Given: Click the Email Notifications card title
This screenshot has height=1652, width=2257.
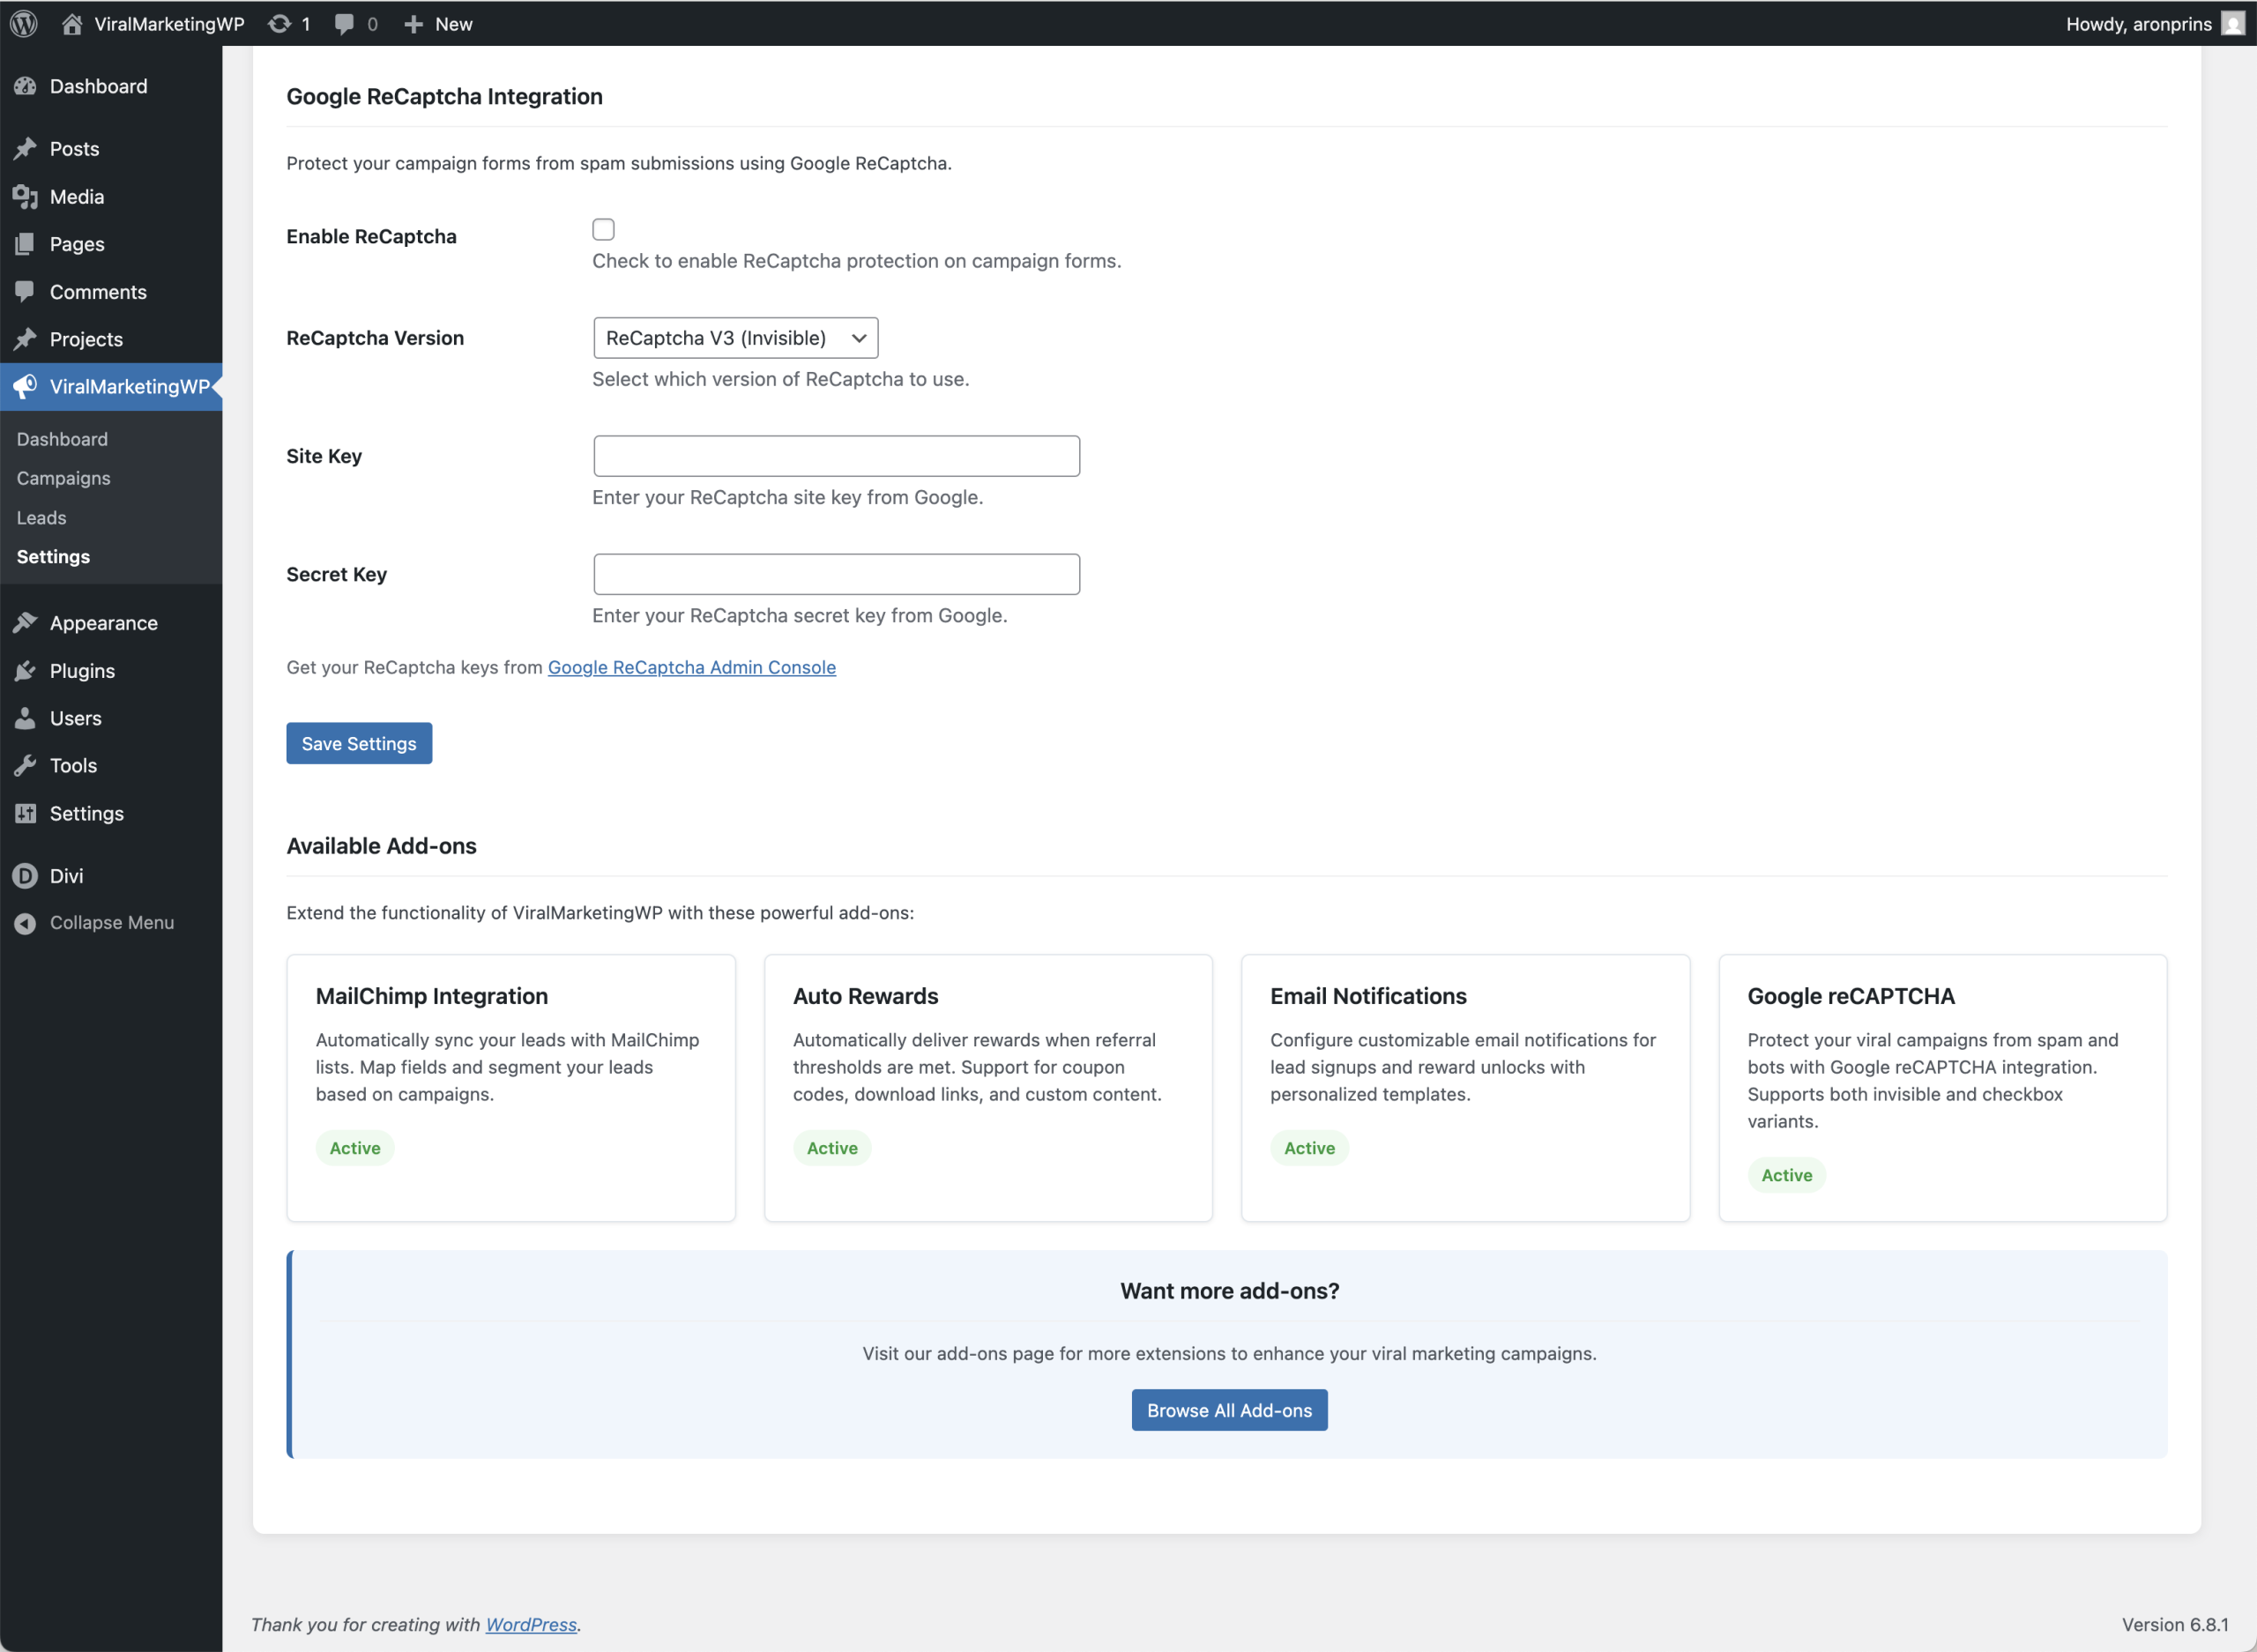Looking at the screenshot, I should tap(1368, 996).
